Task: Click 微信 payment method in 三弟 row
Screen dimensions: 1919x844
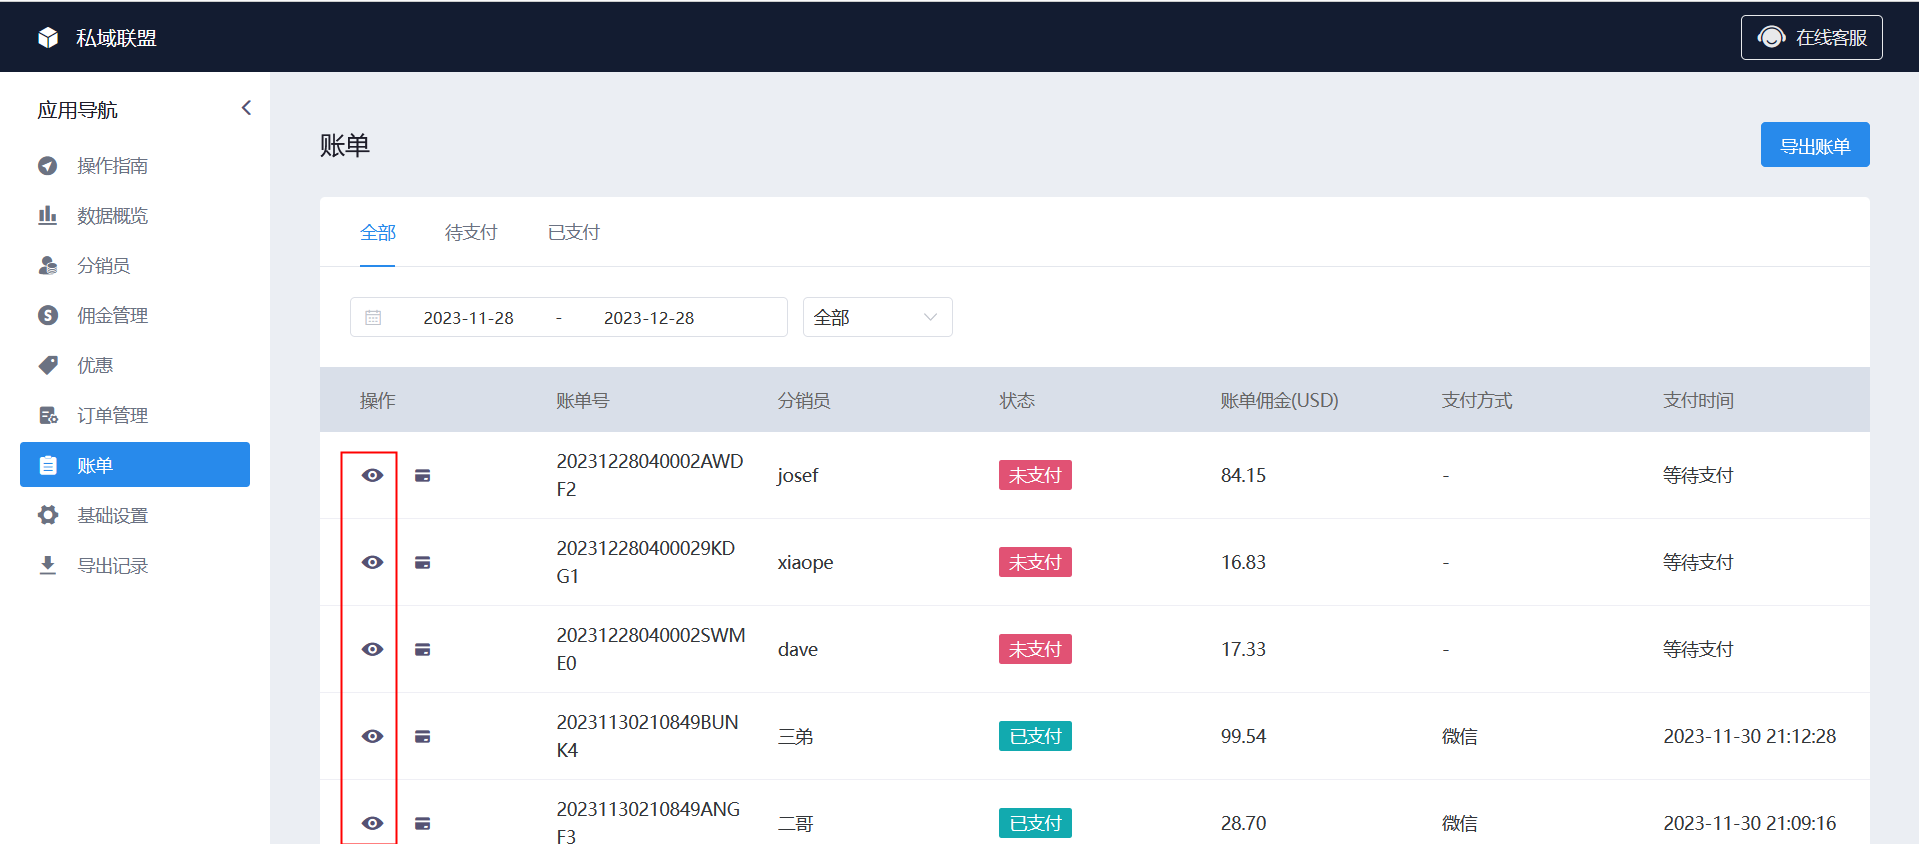Action: click(x=1460, y=736)
